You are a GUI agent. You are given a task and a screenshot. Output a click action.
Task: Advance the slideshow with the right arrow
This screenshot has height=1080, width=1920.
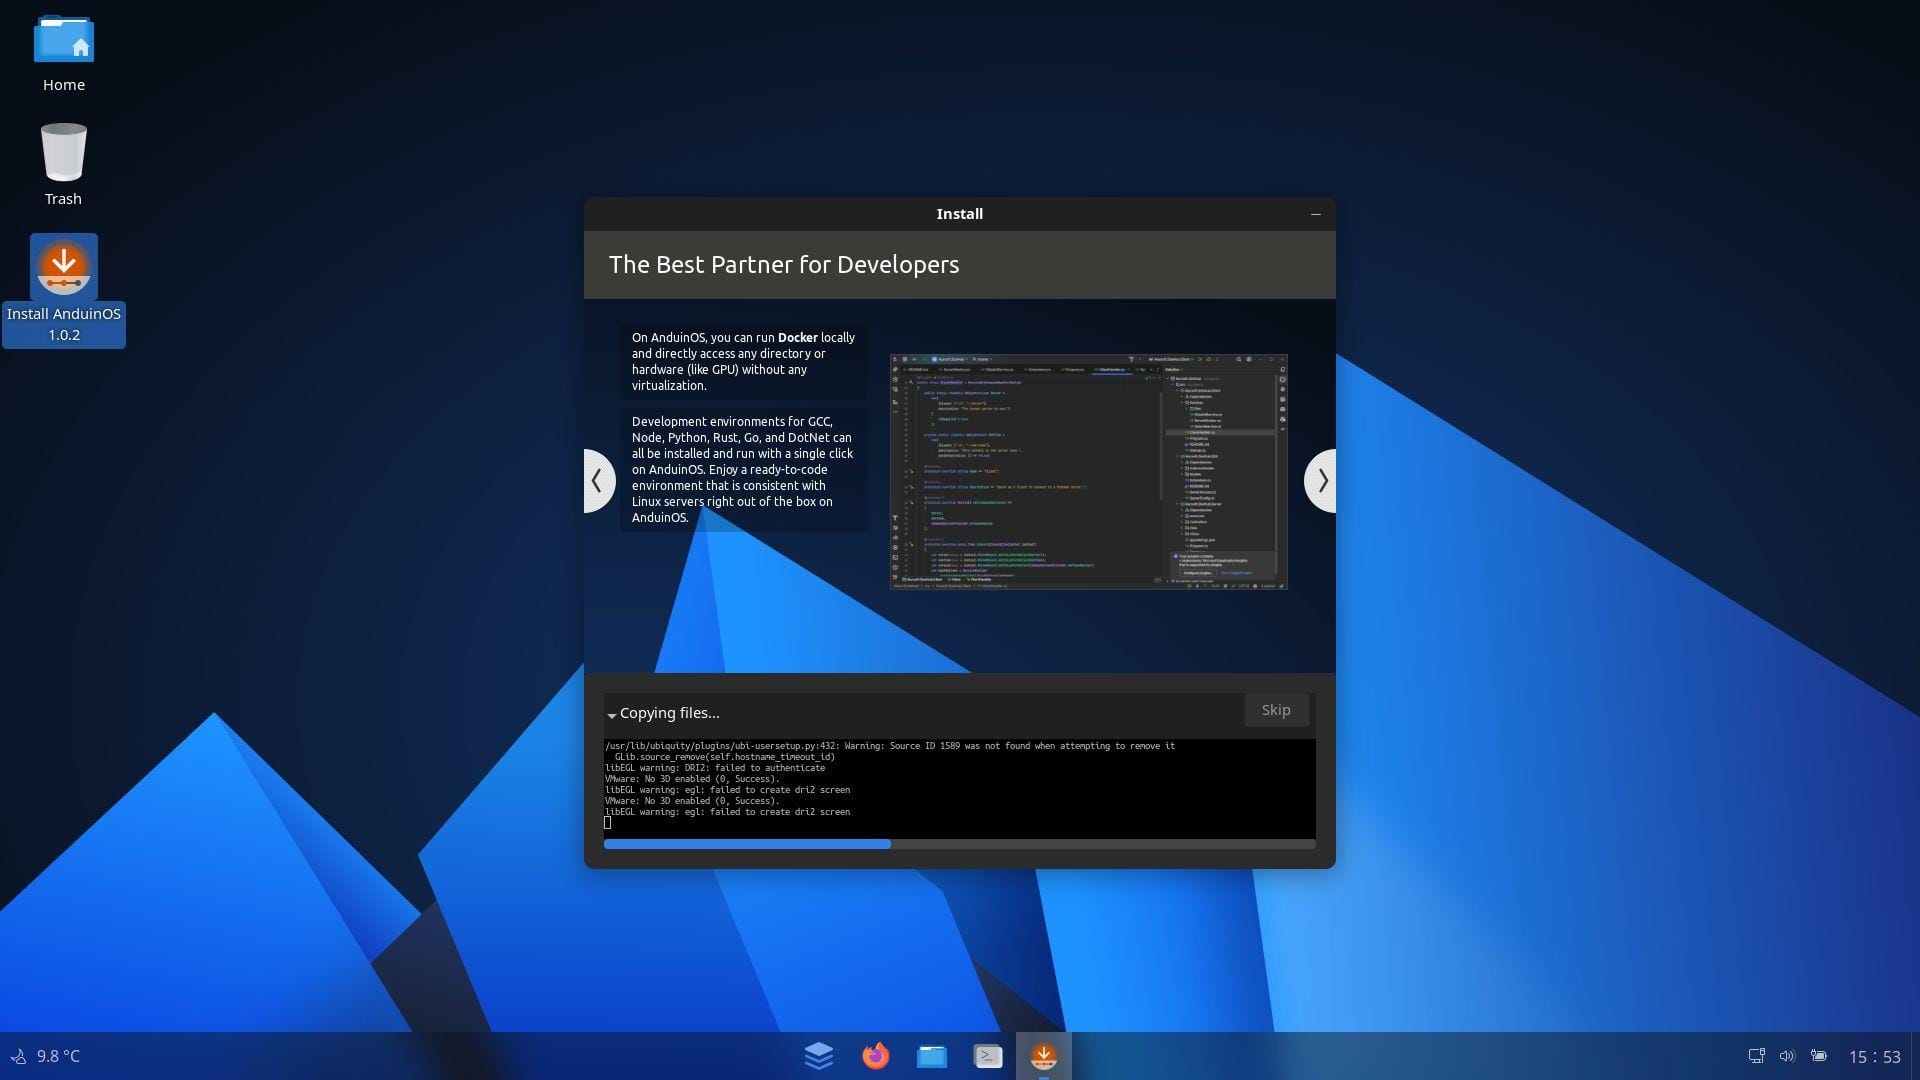1322,481
